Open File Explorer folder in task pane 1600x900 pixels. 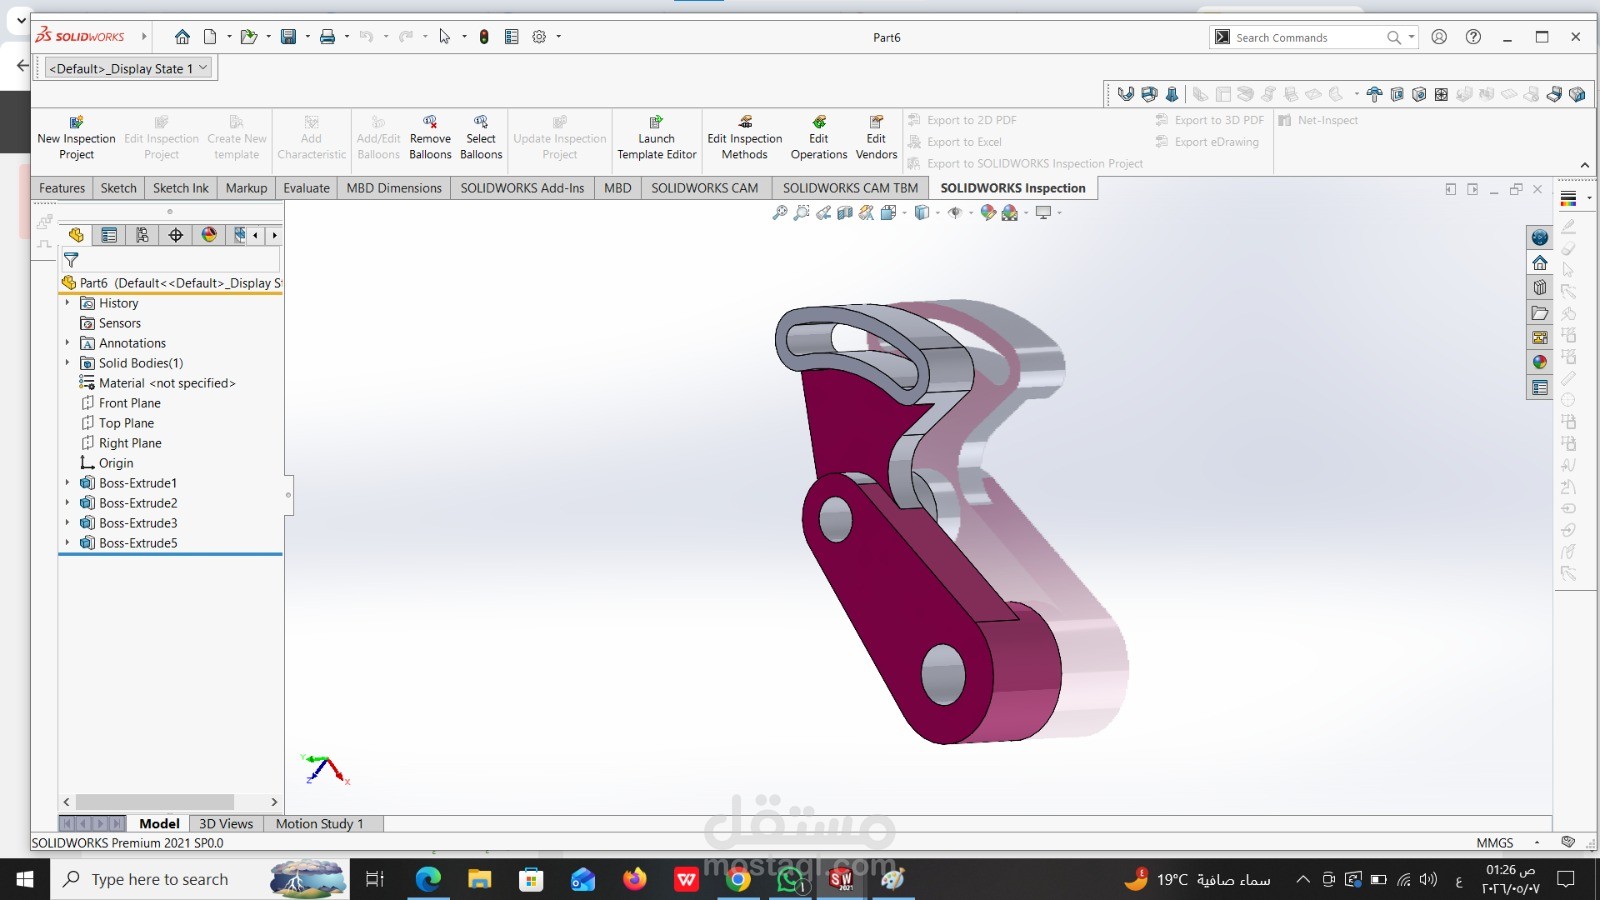[x=1540, y=313]
